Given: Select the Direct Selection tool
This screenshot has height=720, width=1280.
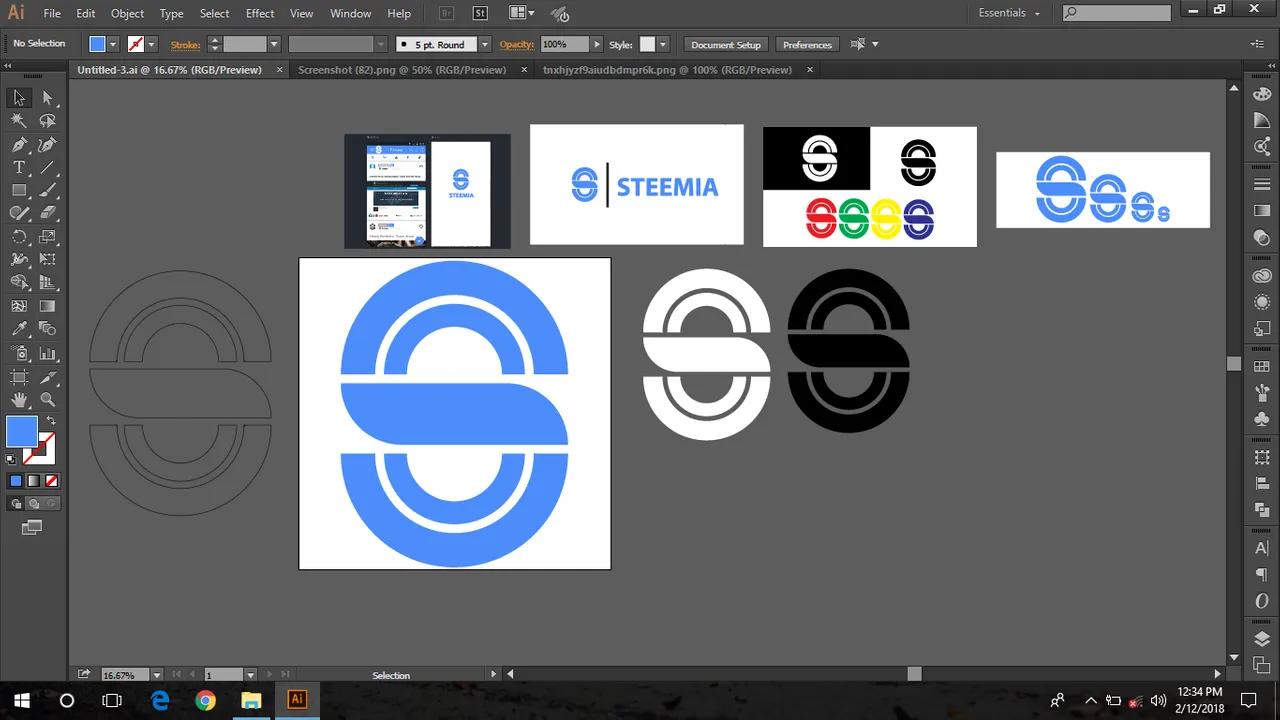Looking at the screenshot, I should tap(47, 98).
